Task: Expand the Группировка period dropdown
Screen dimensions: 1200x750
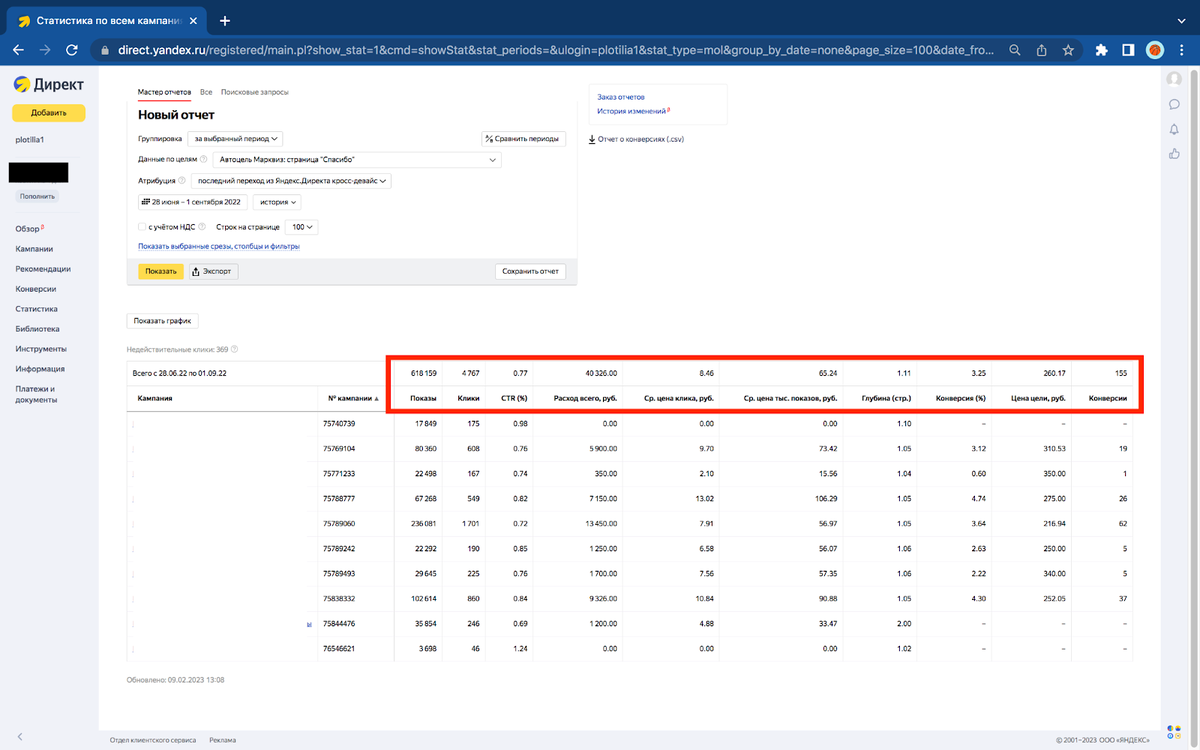Action: pyautogui.click(x=237, y=139)
